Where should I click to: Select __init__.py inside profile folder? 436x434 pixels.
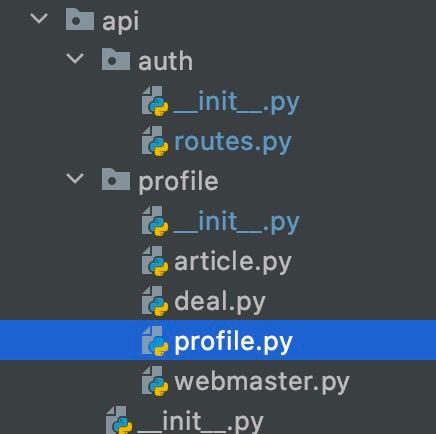click(236, 223)
